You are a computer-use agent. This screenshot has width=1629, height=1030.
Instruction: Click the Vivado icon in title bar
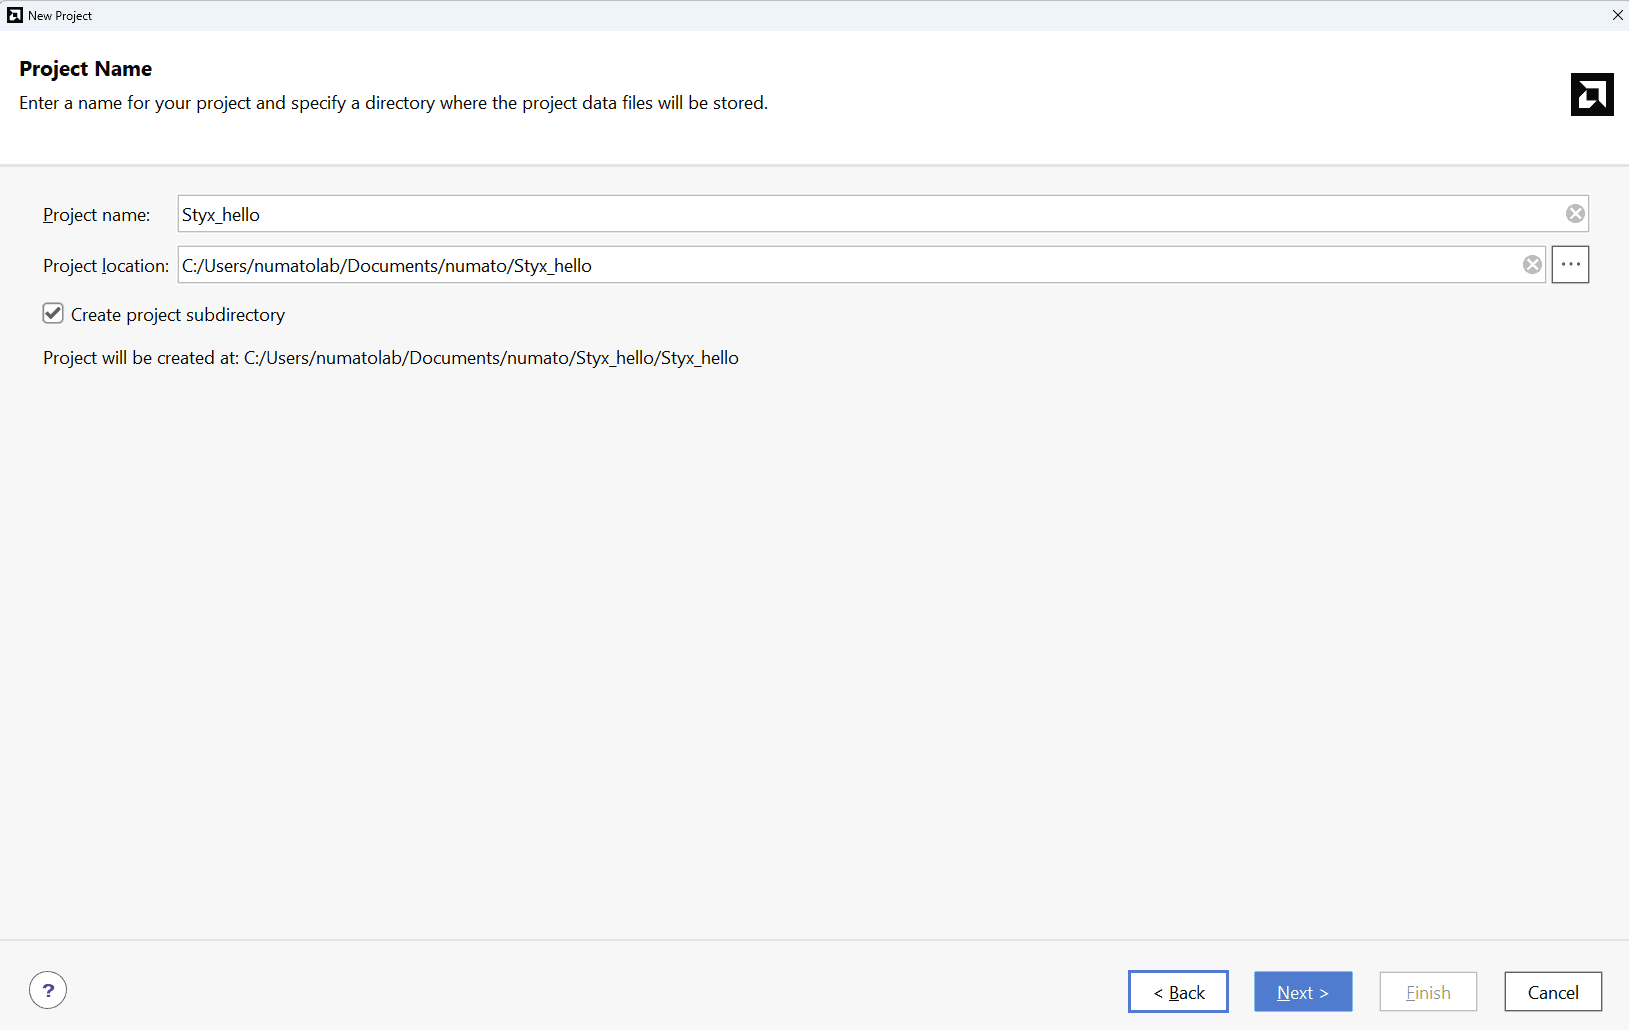[x=14, y=15]
